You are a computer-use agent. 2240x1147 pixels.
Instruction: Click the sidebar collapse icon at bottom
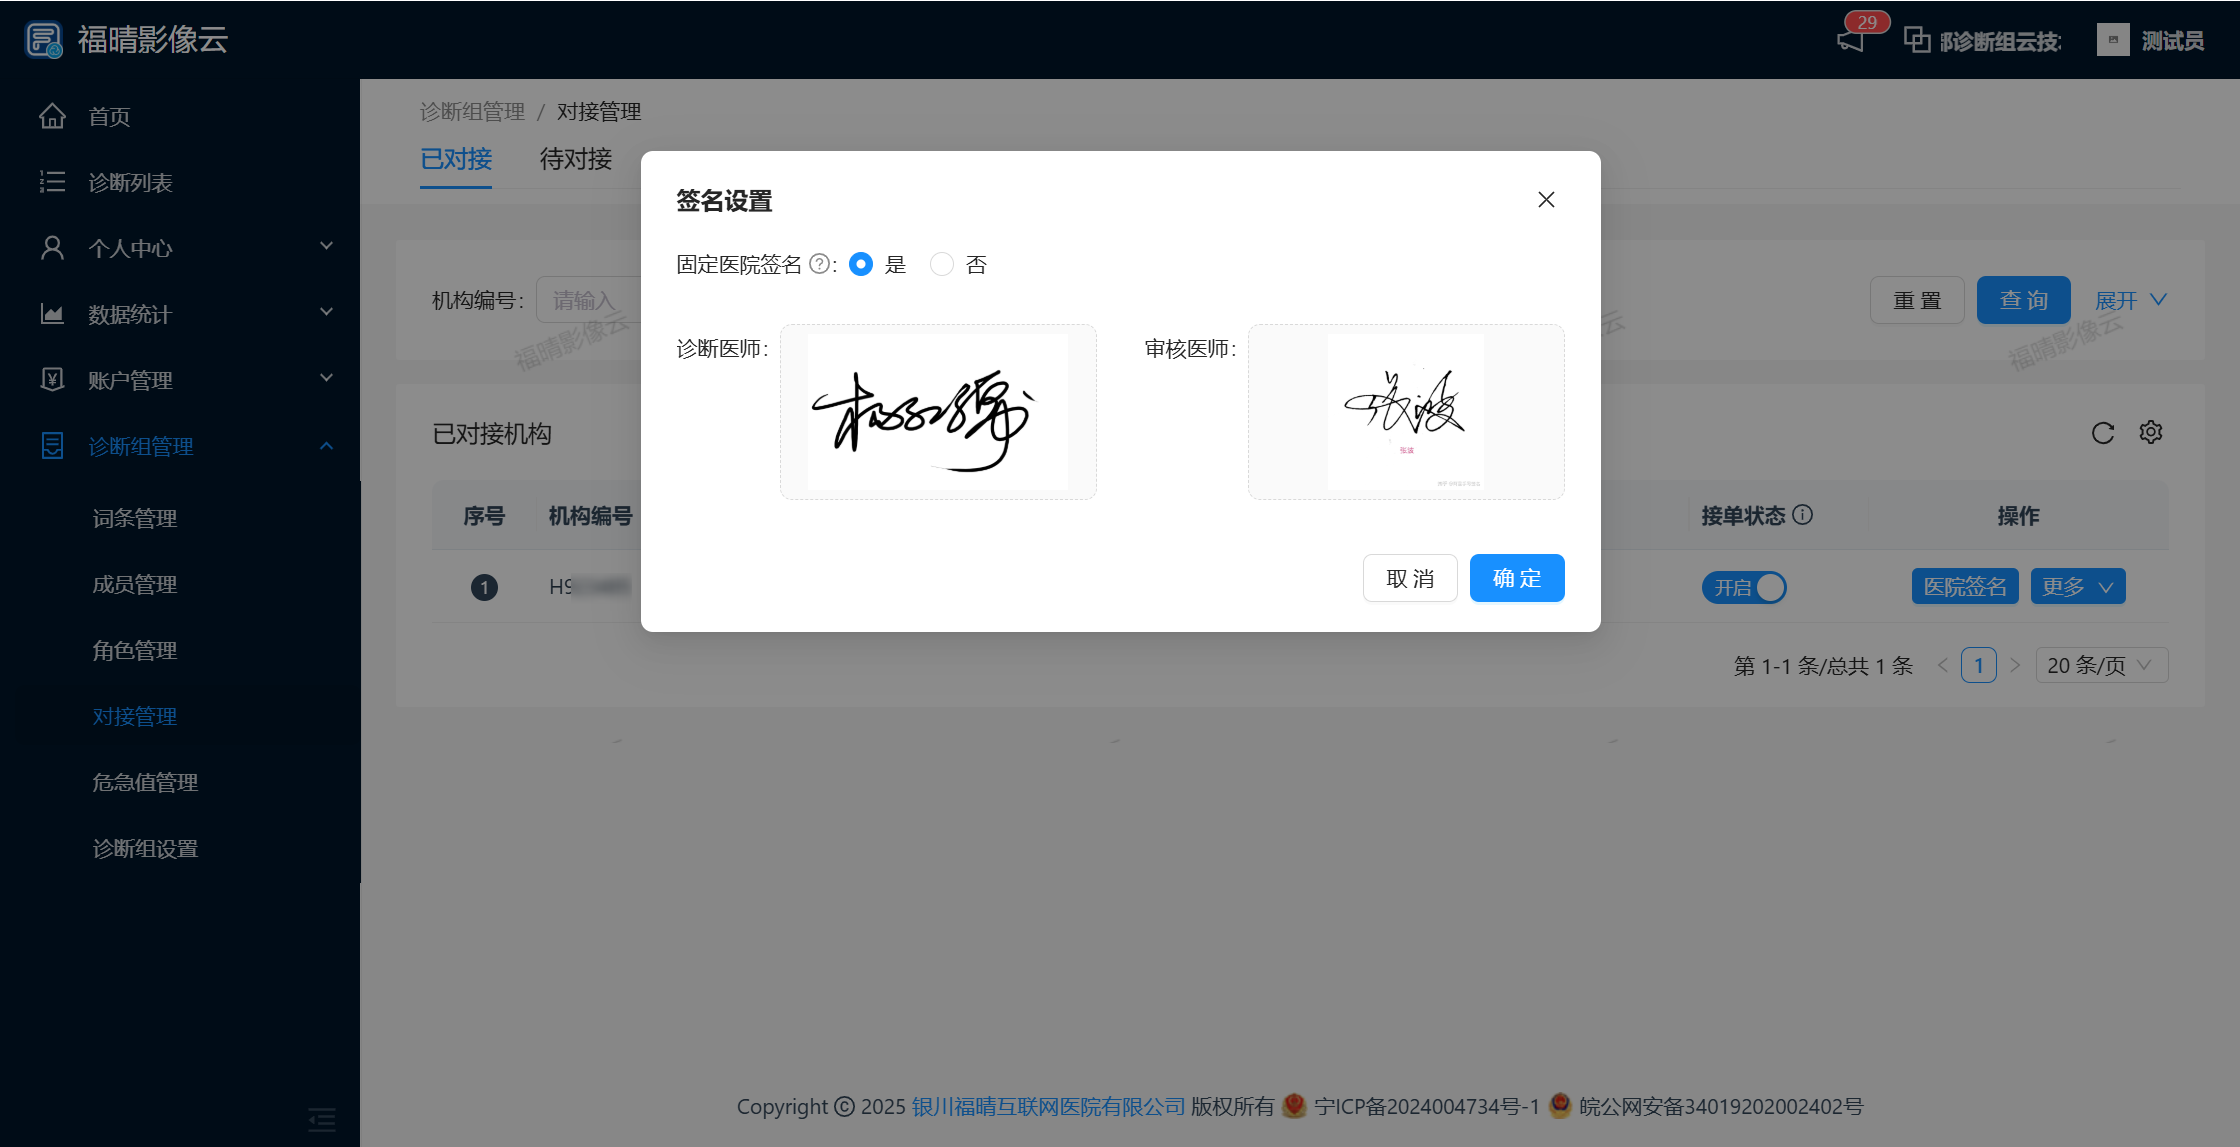point(321,1118)
